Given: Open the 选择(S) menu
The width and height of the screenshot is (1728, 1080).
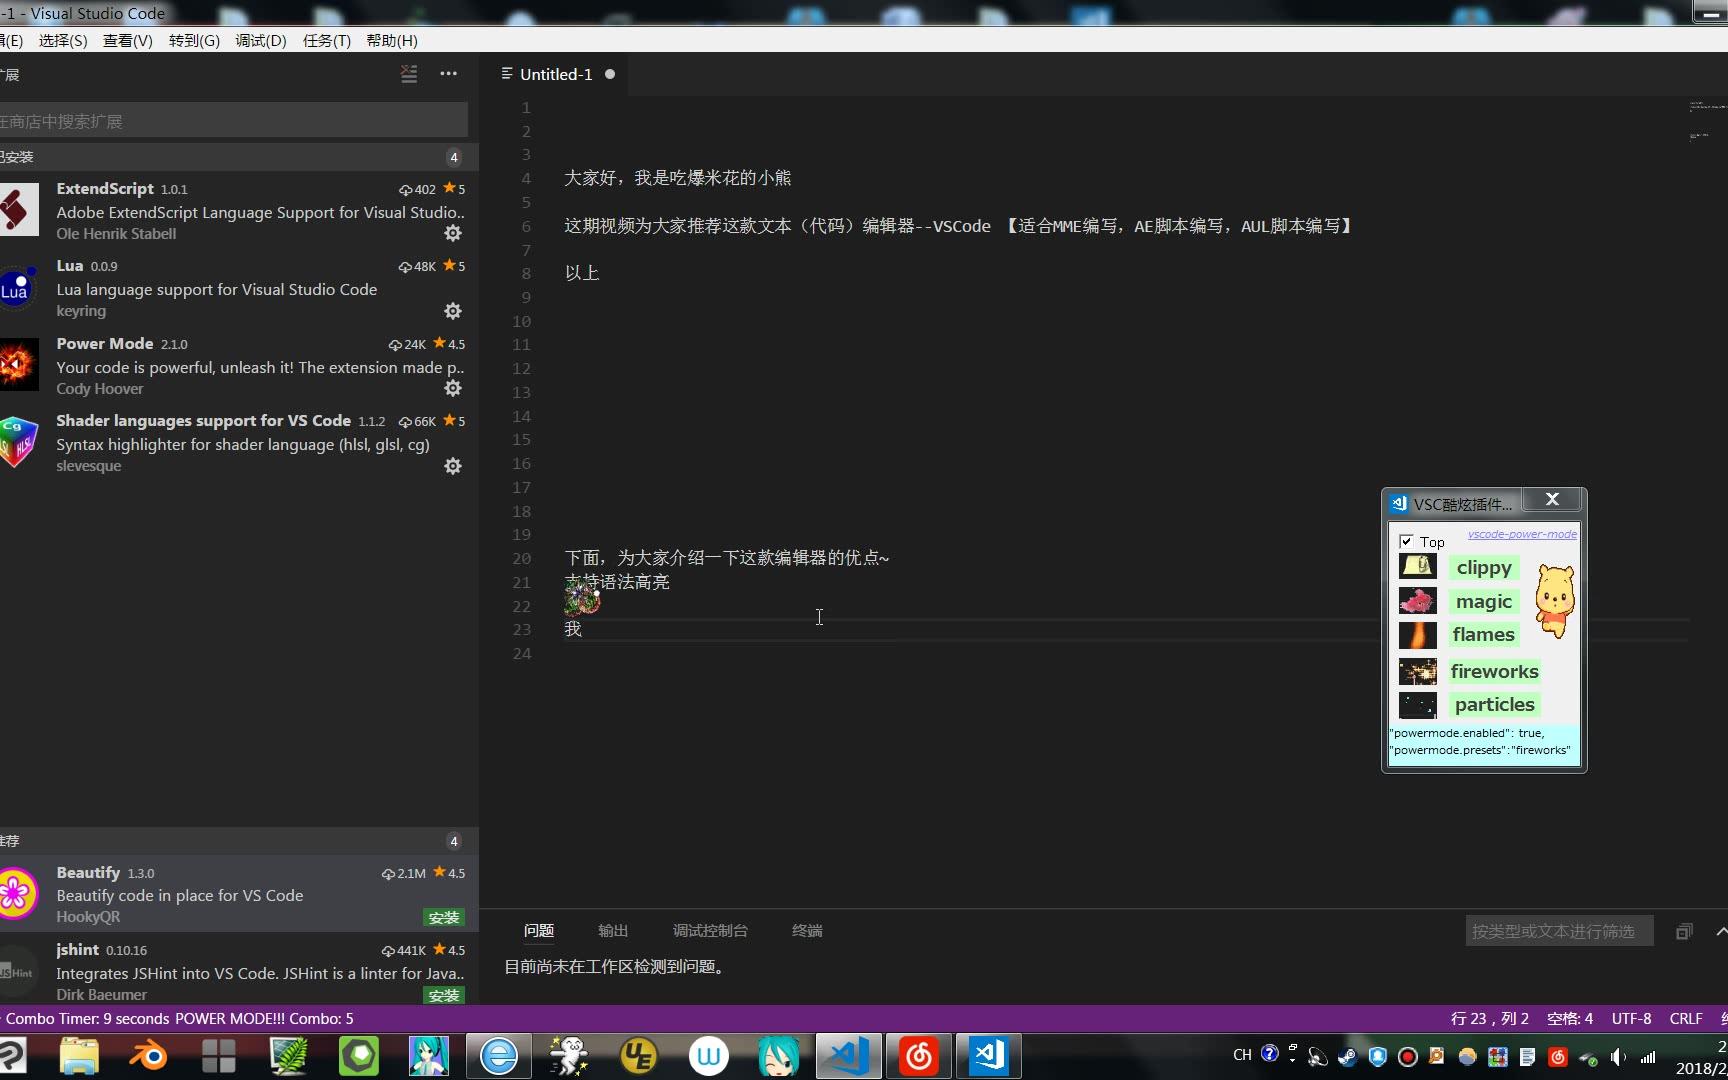Looking at the screenshot, I should [63, 40].
